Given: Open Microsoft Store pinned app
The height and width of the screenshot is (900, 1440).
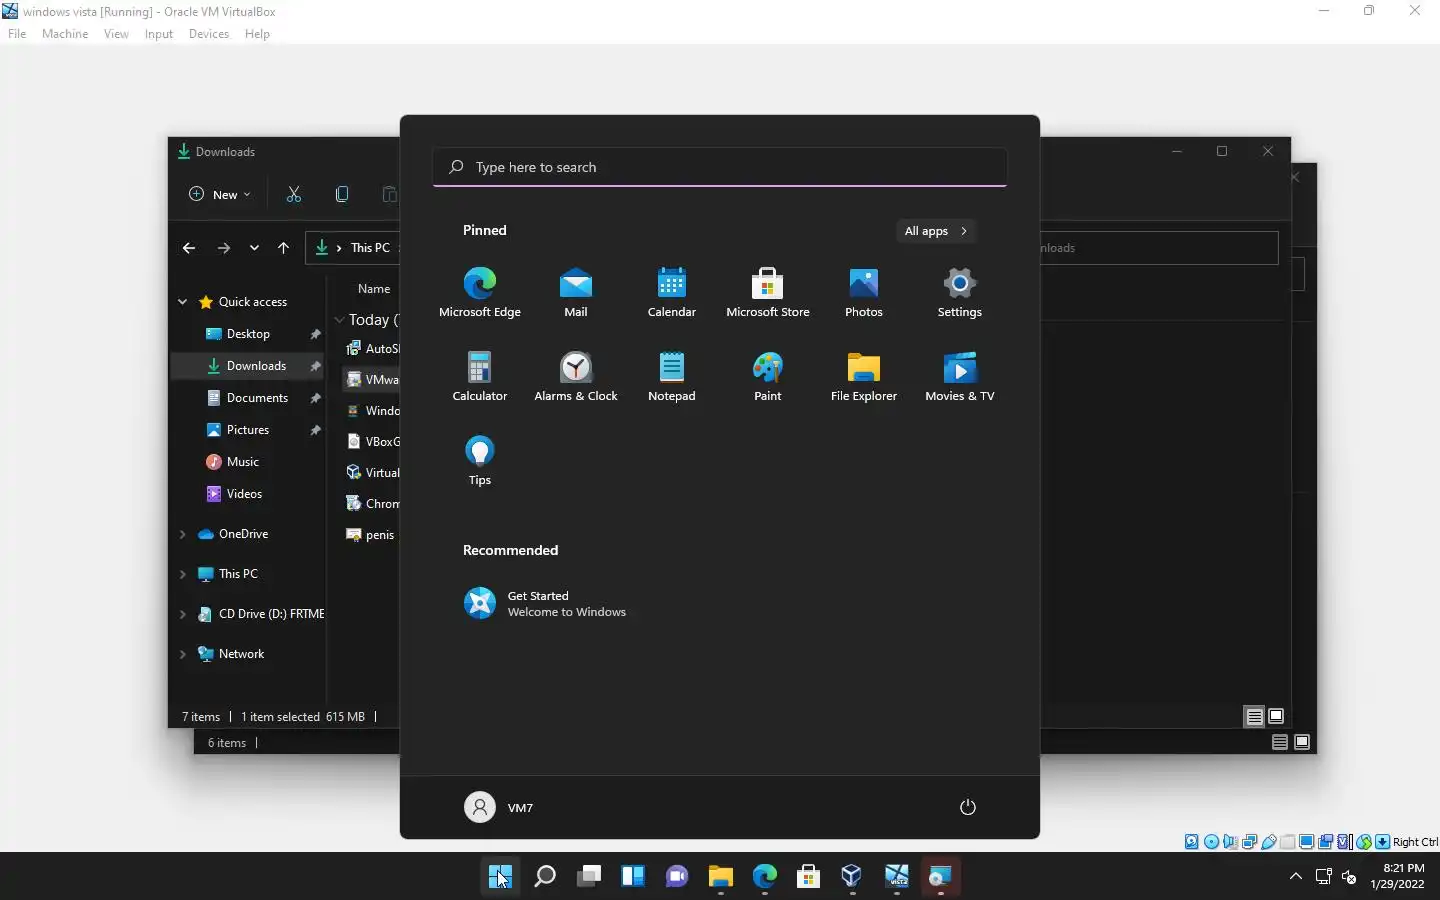Looking at the screenshot, I should click(x=768, y=292).
